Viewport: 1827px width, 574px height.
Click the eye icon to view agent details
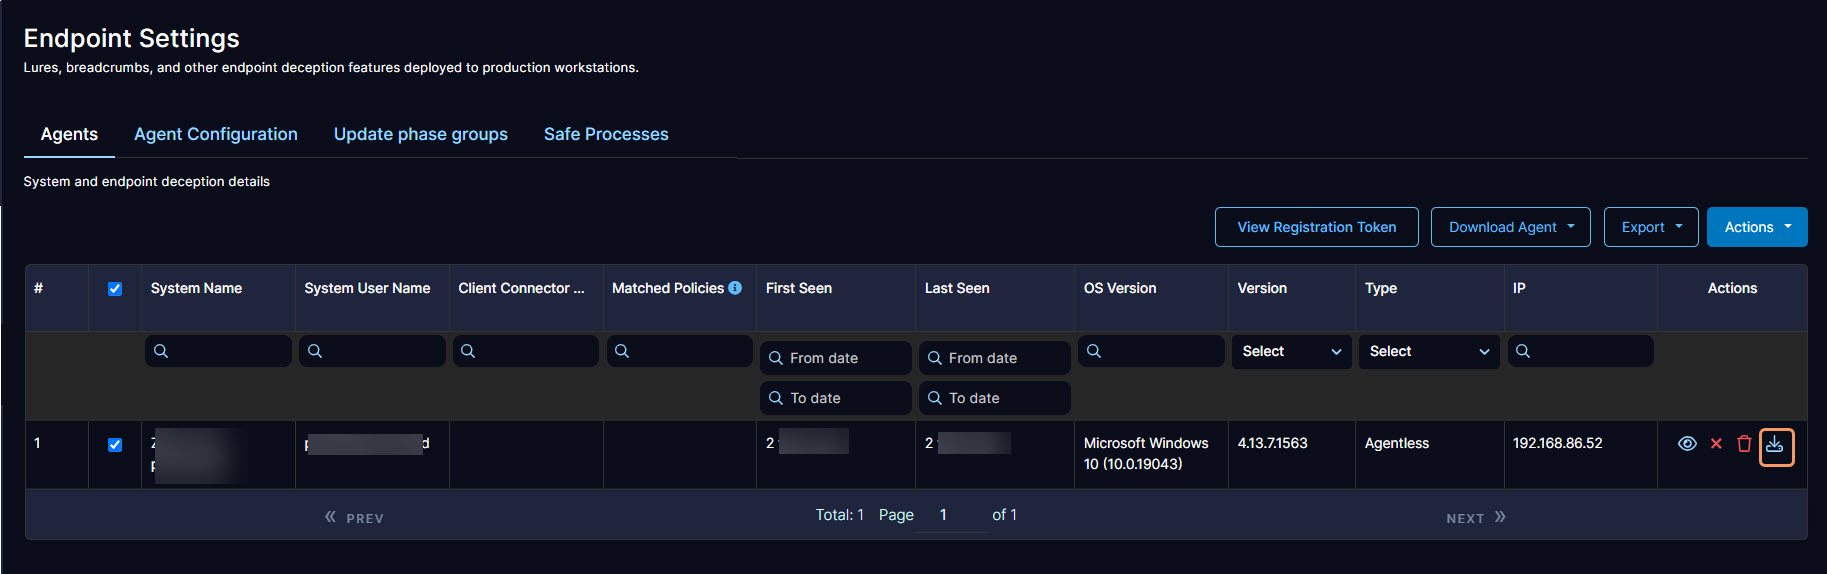[x=1687, y=444]
